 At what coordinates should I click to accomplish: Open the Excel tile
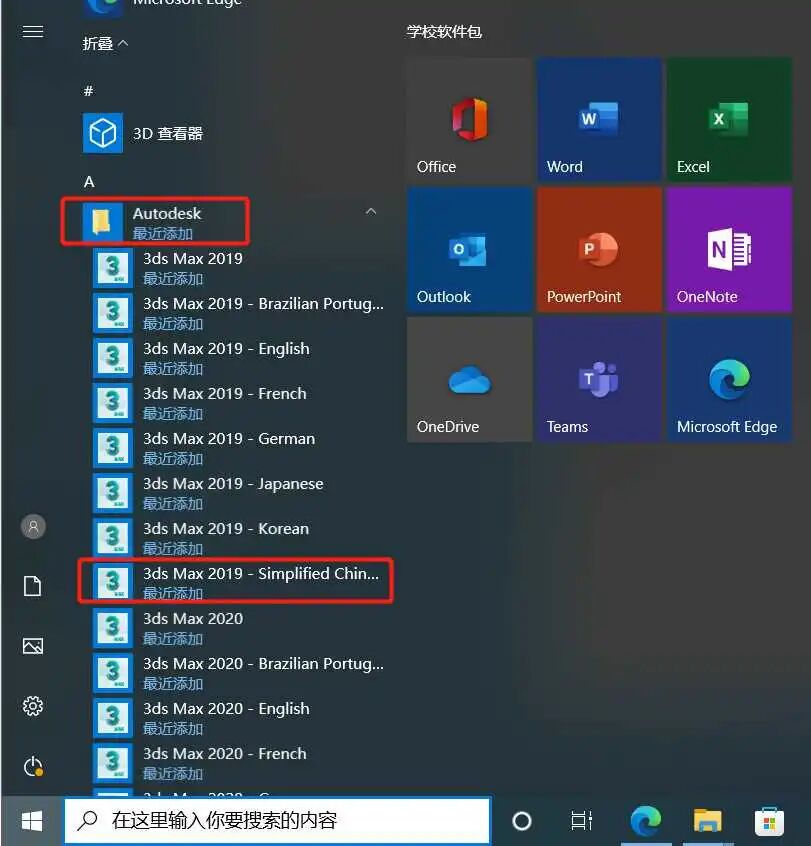click(x=730, y=120)
